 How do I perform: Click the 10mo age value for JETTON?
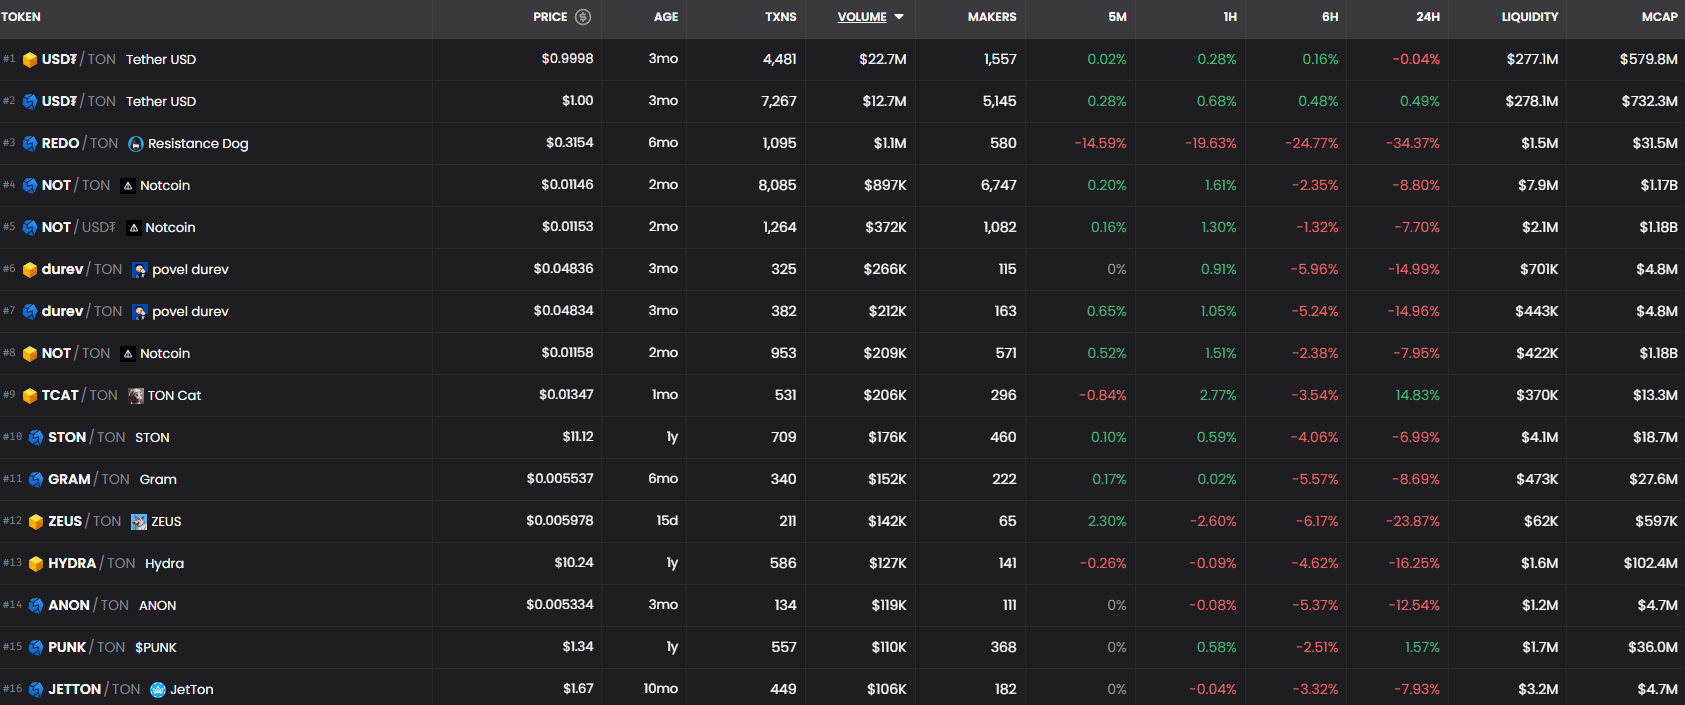[661, 690]
